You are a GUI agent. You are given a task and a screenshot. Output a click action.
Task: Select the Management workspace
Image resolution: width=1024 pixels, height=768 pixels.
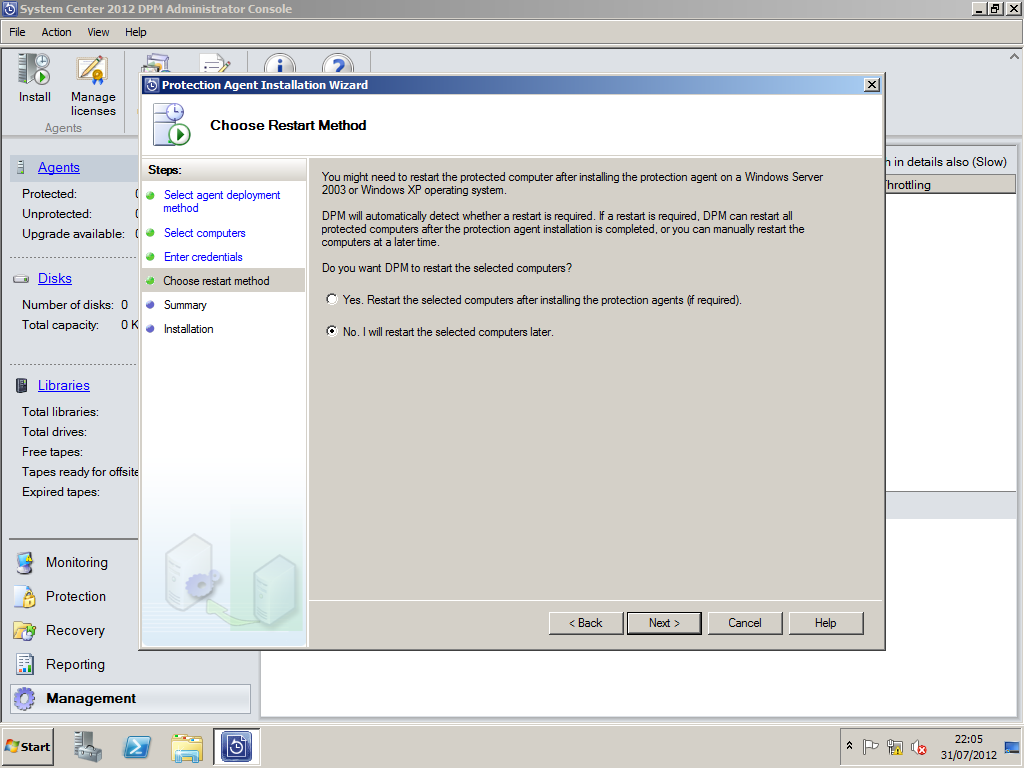[x=131, y=699]
